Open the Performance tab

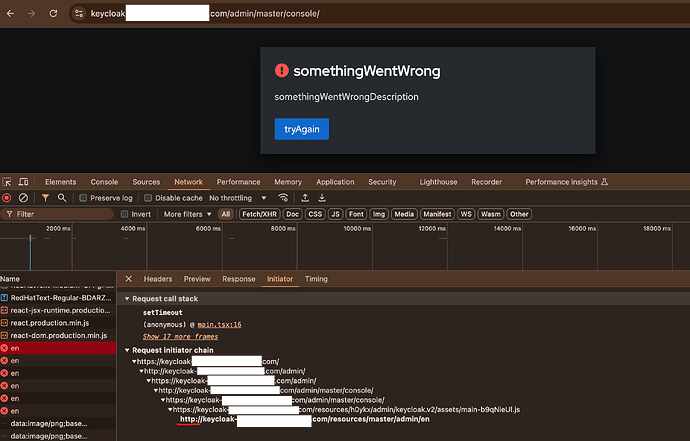click(x=239, y=182)
